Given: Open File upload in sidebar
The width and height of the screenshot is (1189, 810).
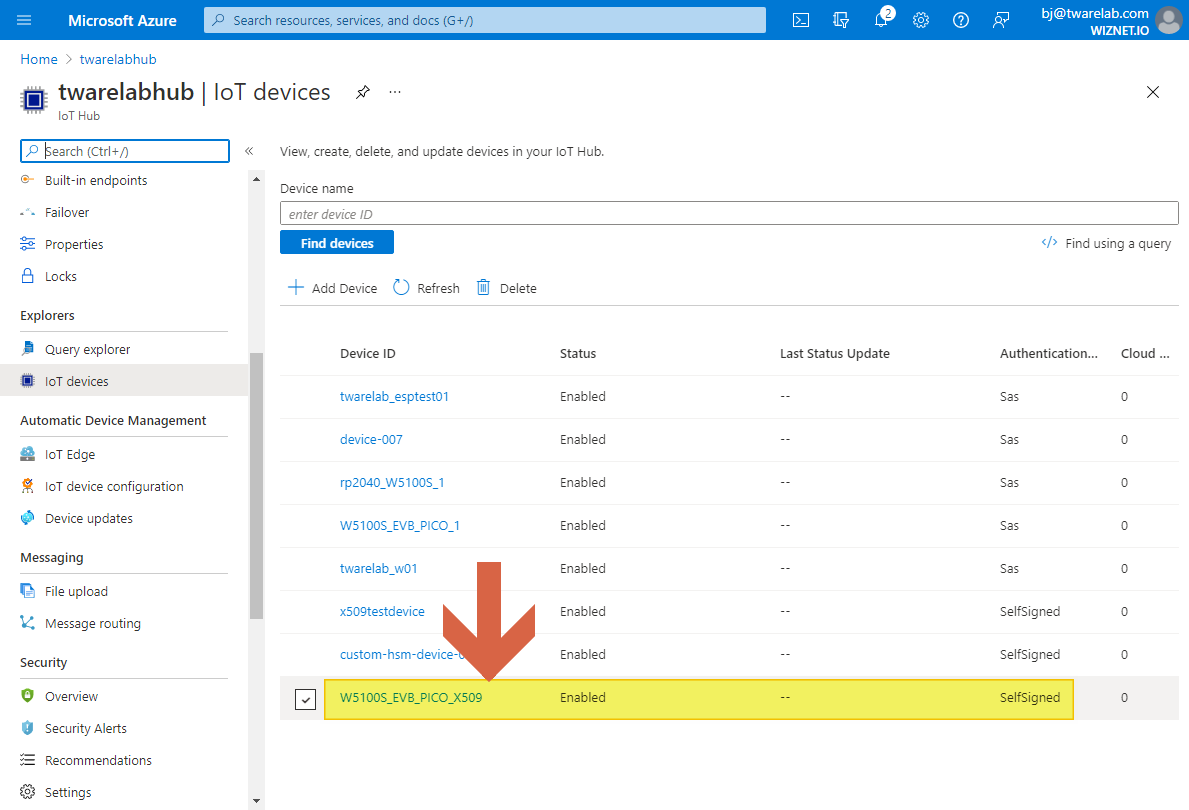Looking at the screenshot, I should pos(76,592).
